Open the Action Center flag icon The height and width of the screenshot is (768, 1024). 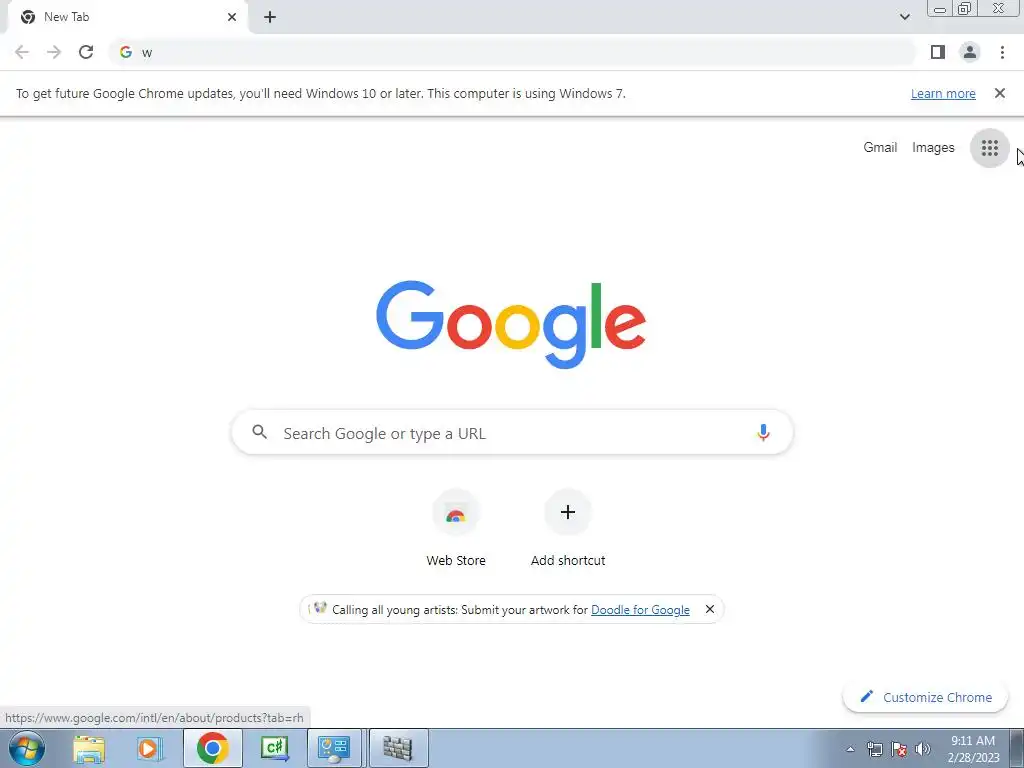coord(899,749)
